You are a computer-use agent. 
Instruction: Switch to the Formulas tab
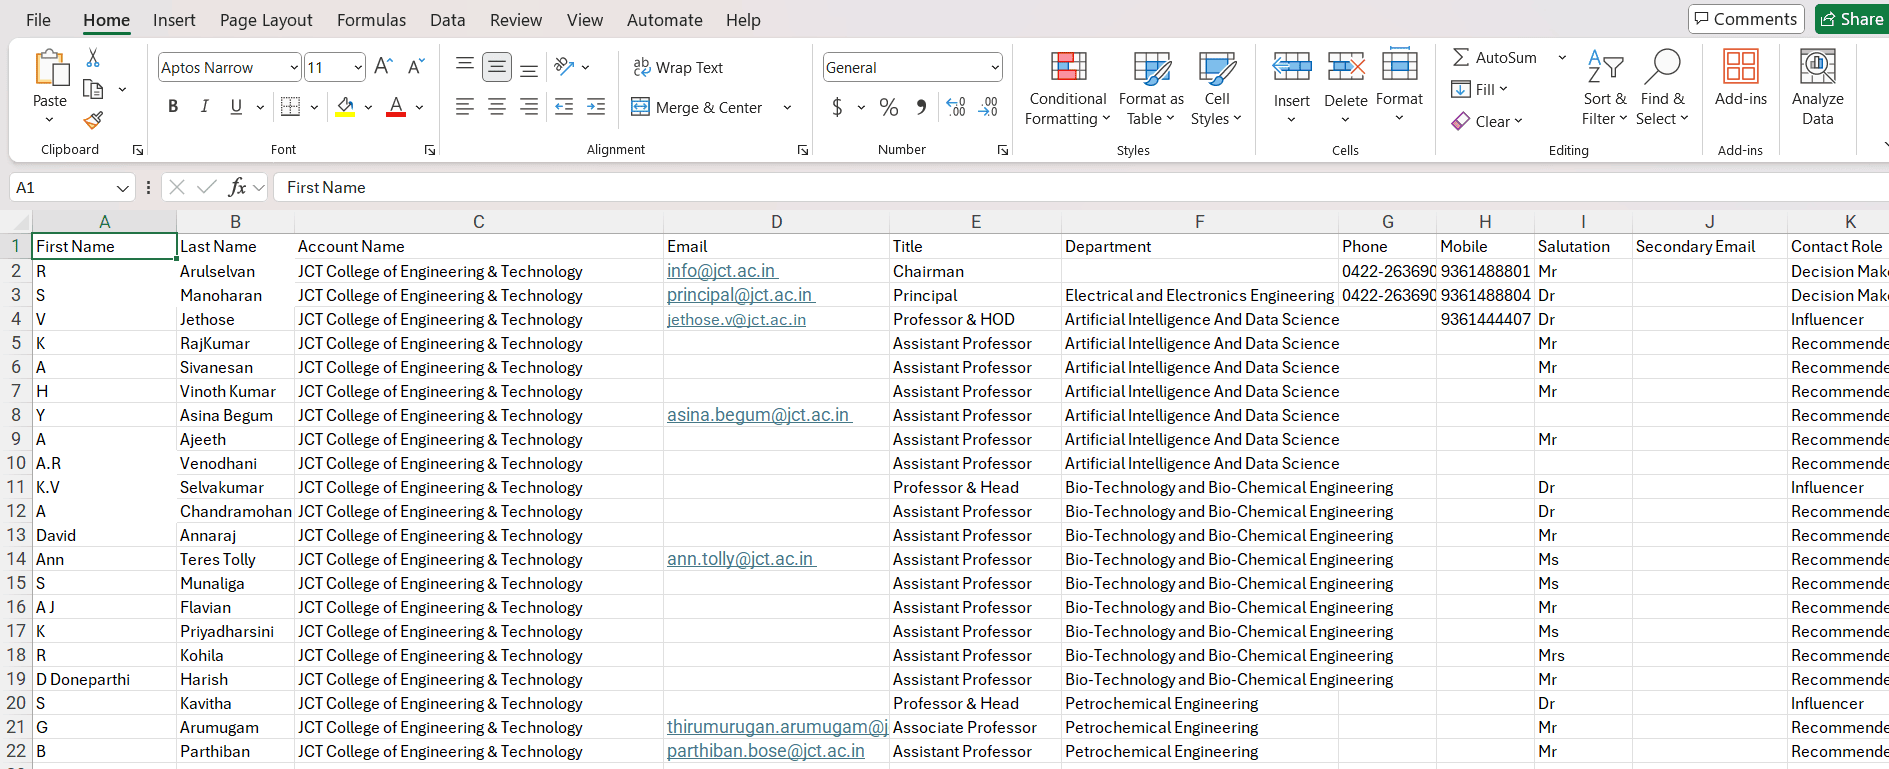pos(371,20)
